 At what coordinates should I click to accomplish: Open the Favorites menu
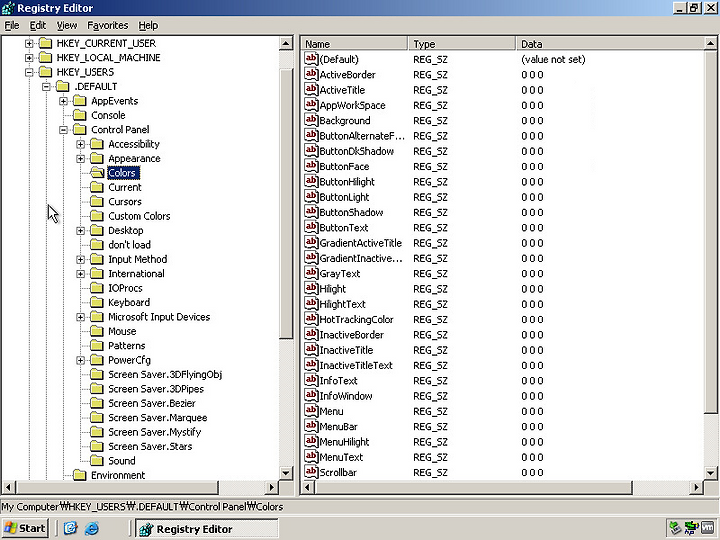(108, 25)
